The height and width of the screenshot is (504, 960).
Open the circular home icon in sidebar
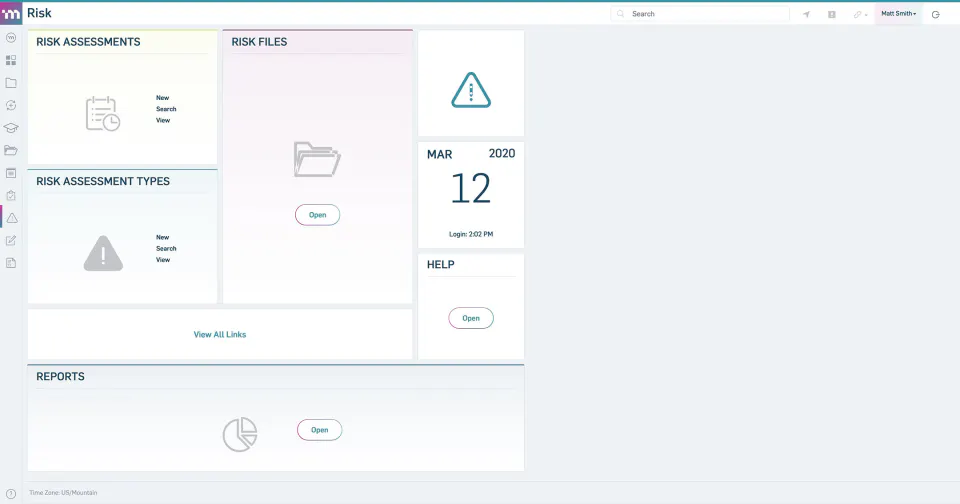(11, 38)
